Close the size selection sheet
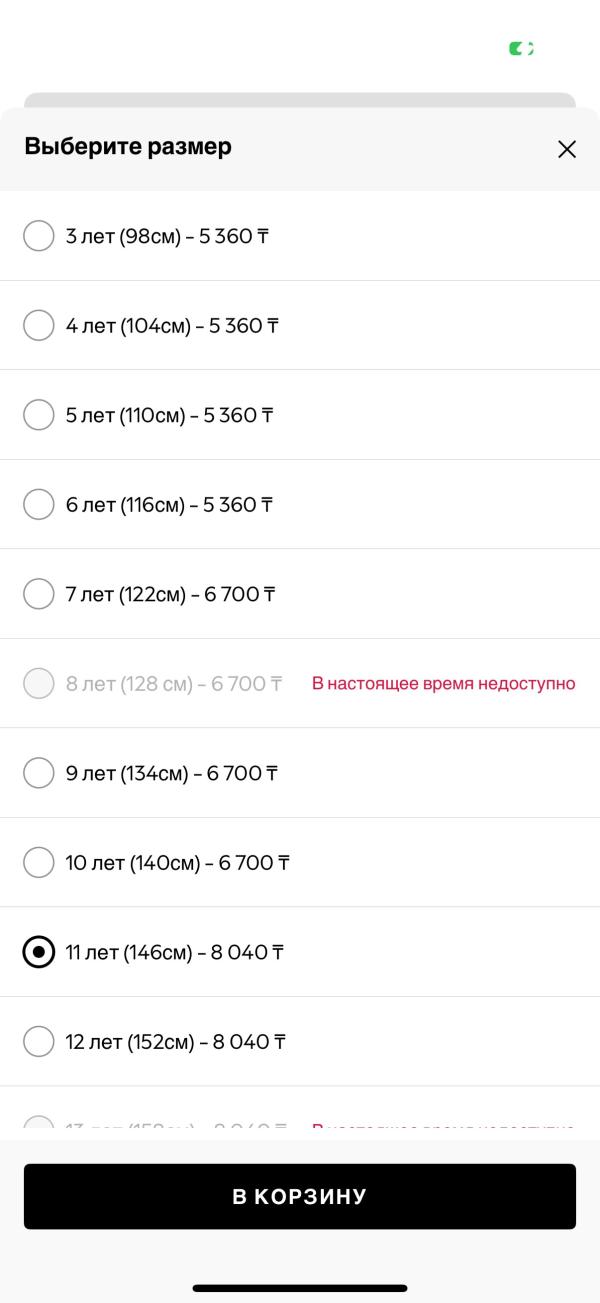Screen dimensions: 600x1303 tap(567, 149)
